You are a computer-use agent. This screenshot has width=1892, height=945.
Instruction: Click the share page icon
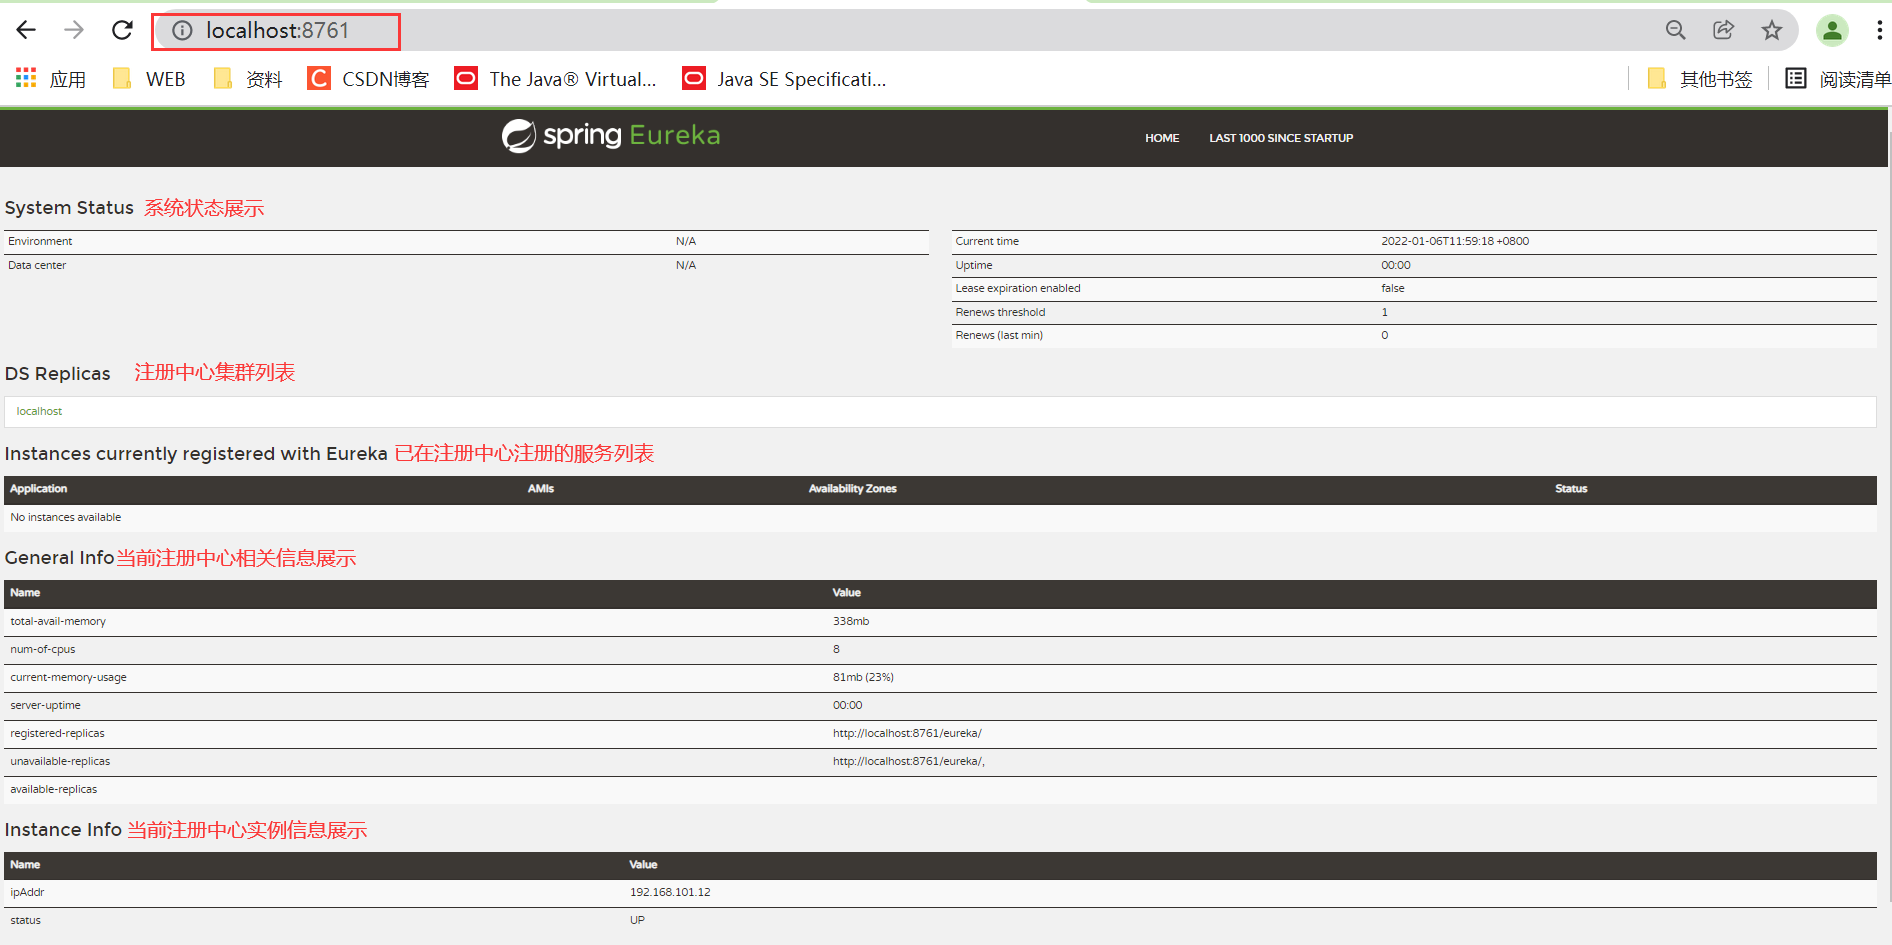[1724, 30]
